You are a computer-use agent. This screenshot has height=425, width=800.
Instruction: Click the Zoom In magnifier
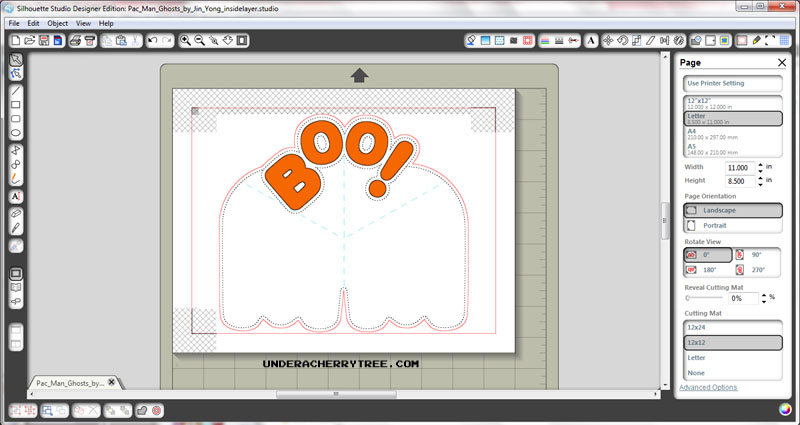coord(185,40)
